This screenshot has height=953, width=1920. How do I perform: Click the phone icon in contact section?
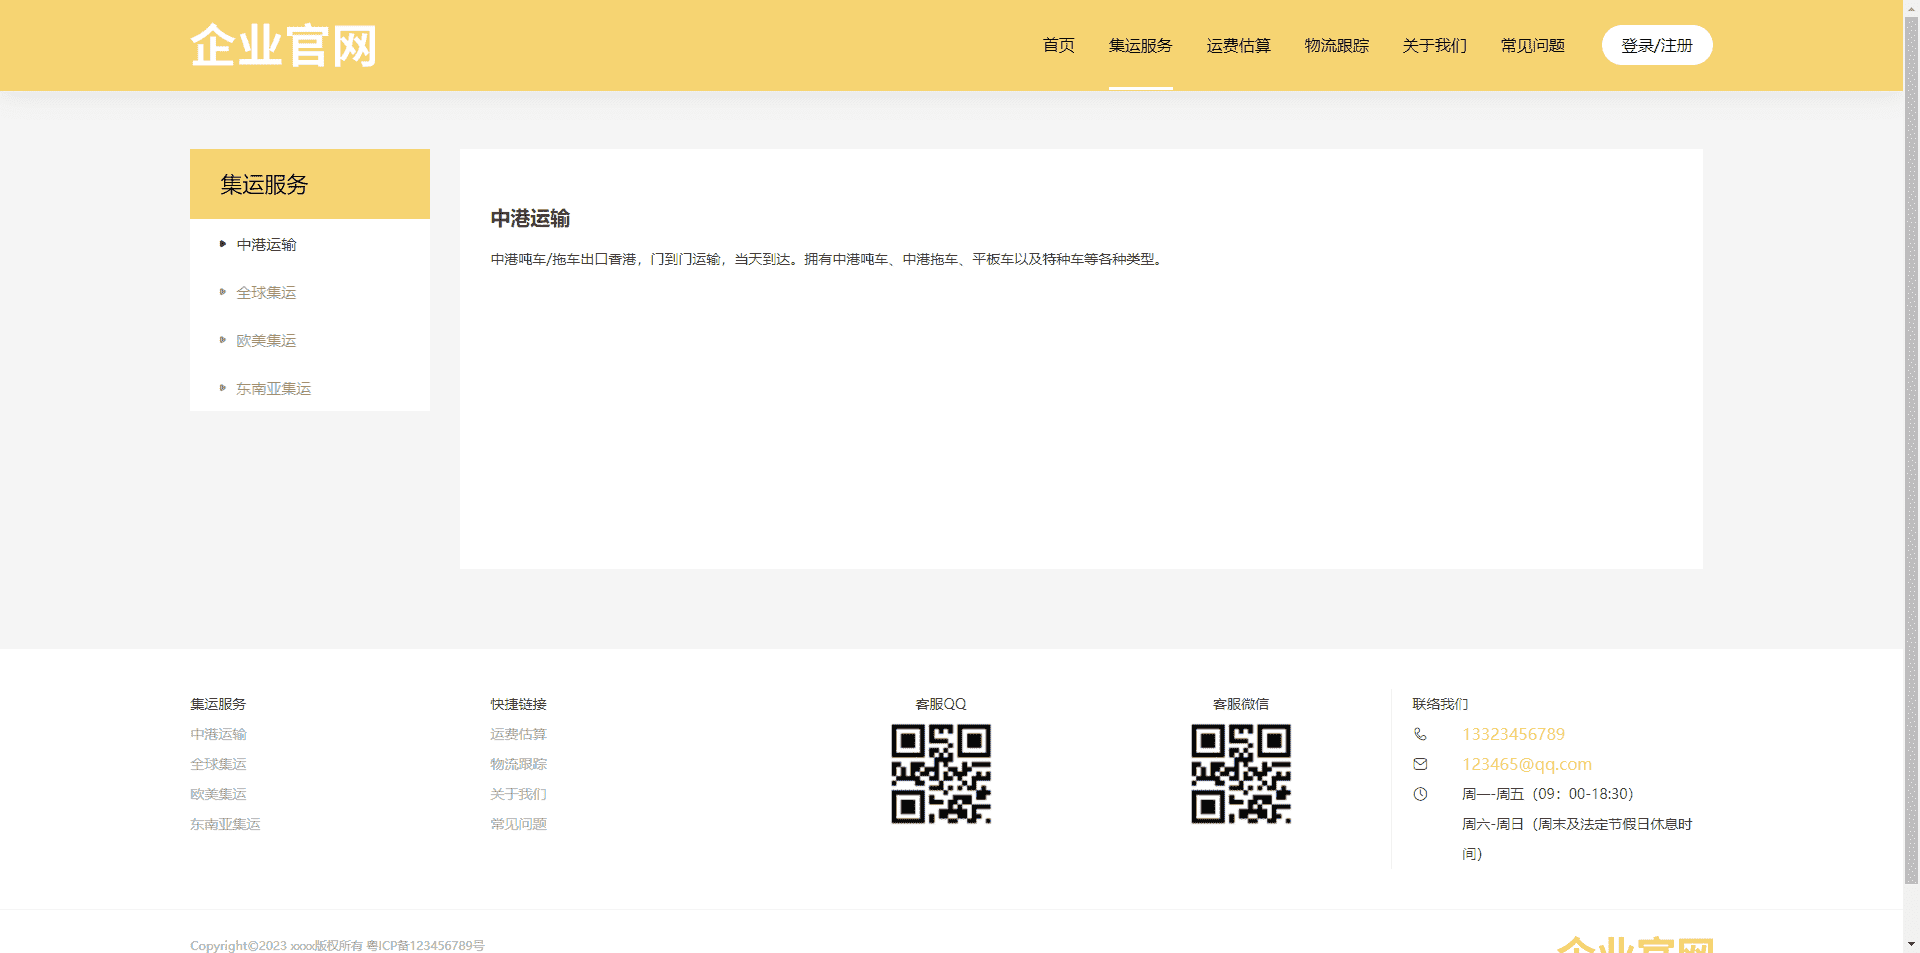tap(1420, 734)
